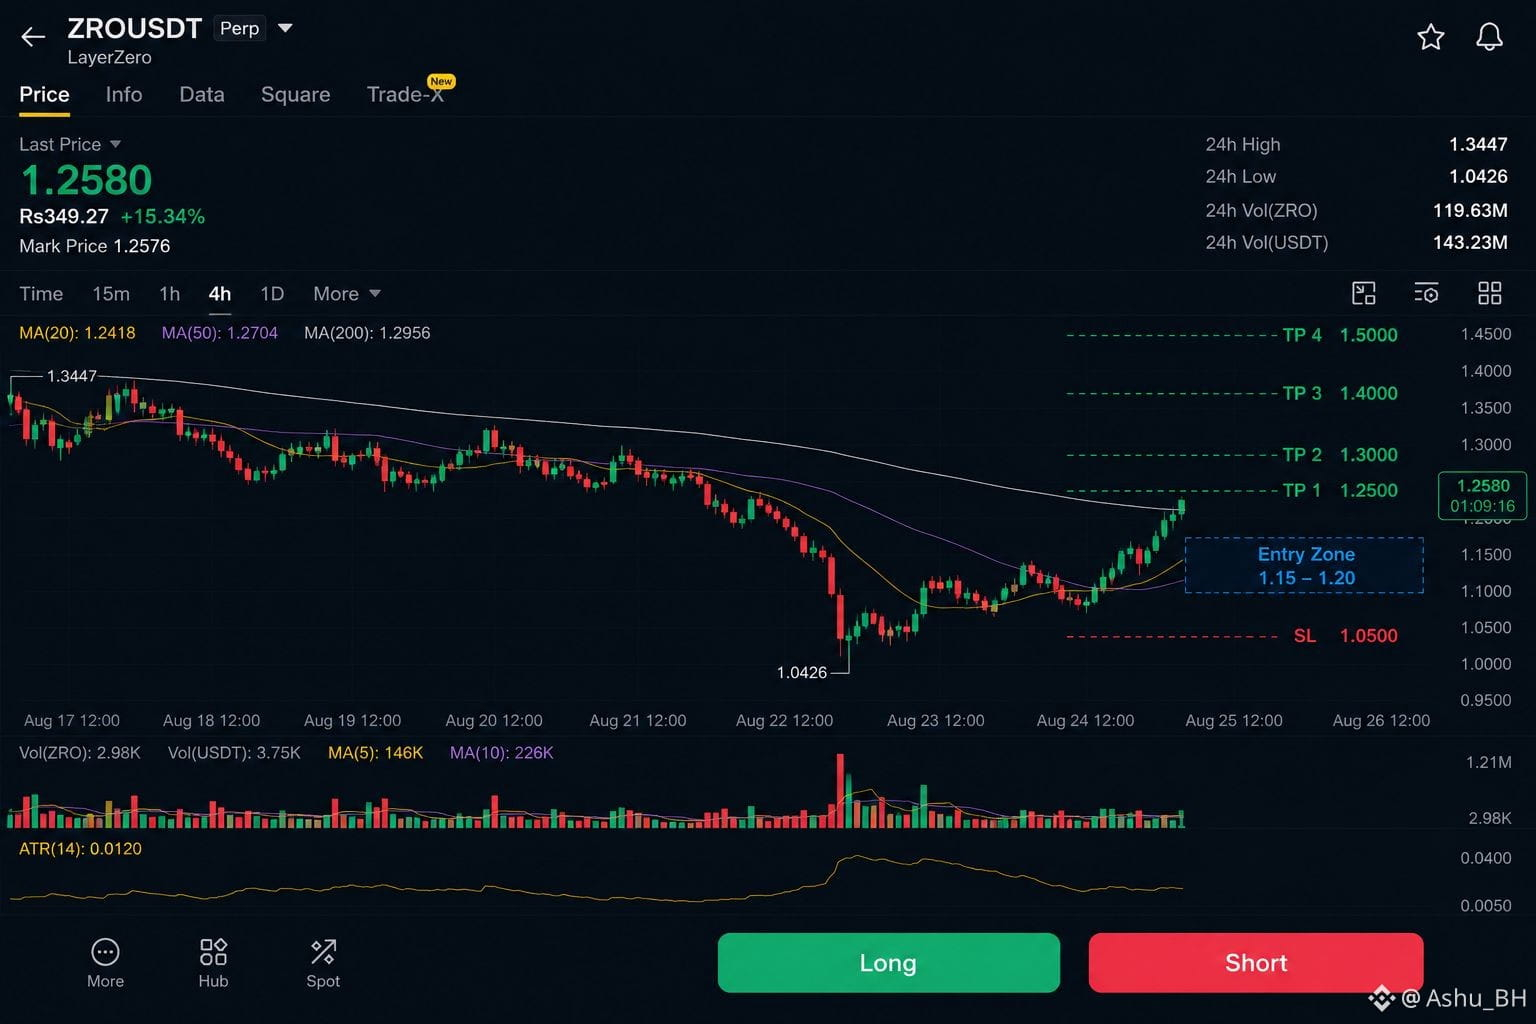
Task: Click the 24h High value 1.3447
Action: [1478, 144]
